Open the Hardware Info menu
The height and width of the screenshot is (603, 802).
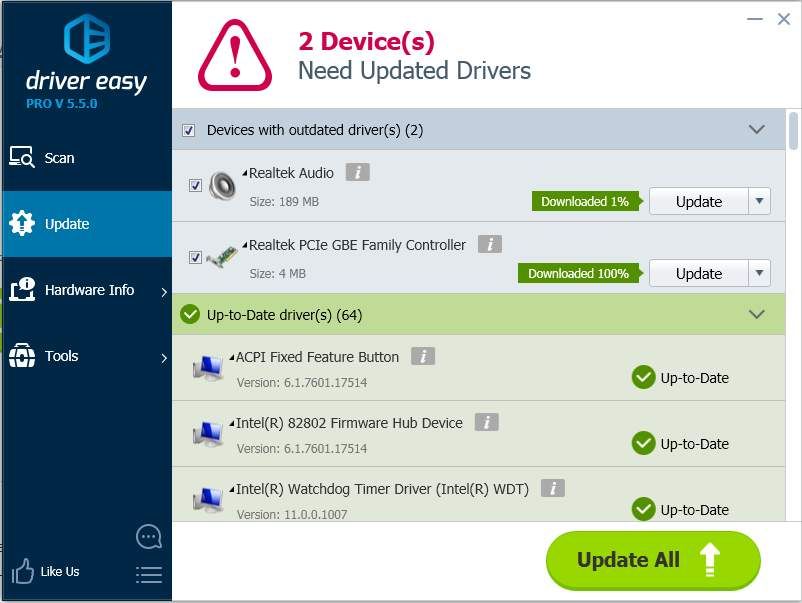(88, 290)
